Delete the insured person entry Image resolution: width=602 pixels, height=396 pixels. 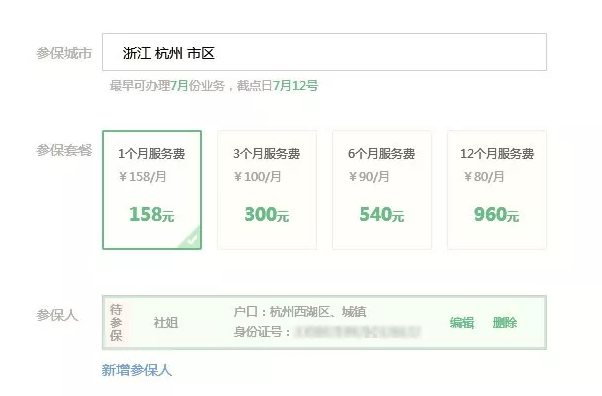[505, 323]
